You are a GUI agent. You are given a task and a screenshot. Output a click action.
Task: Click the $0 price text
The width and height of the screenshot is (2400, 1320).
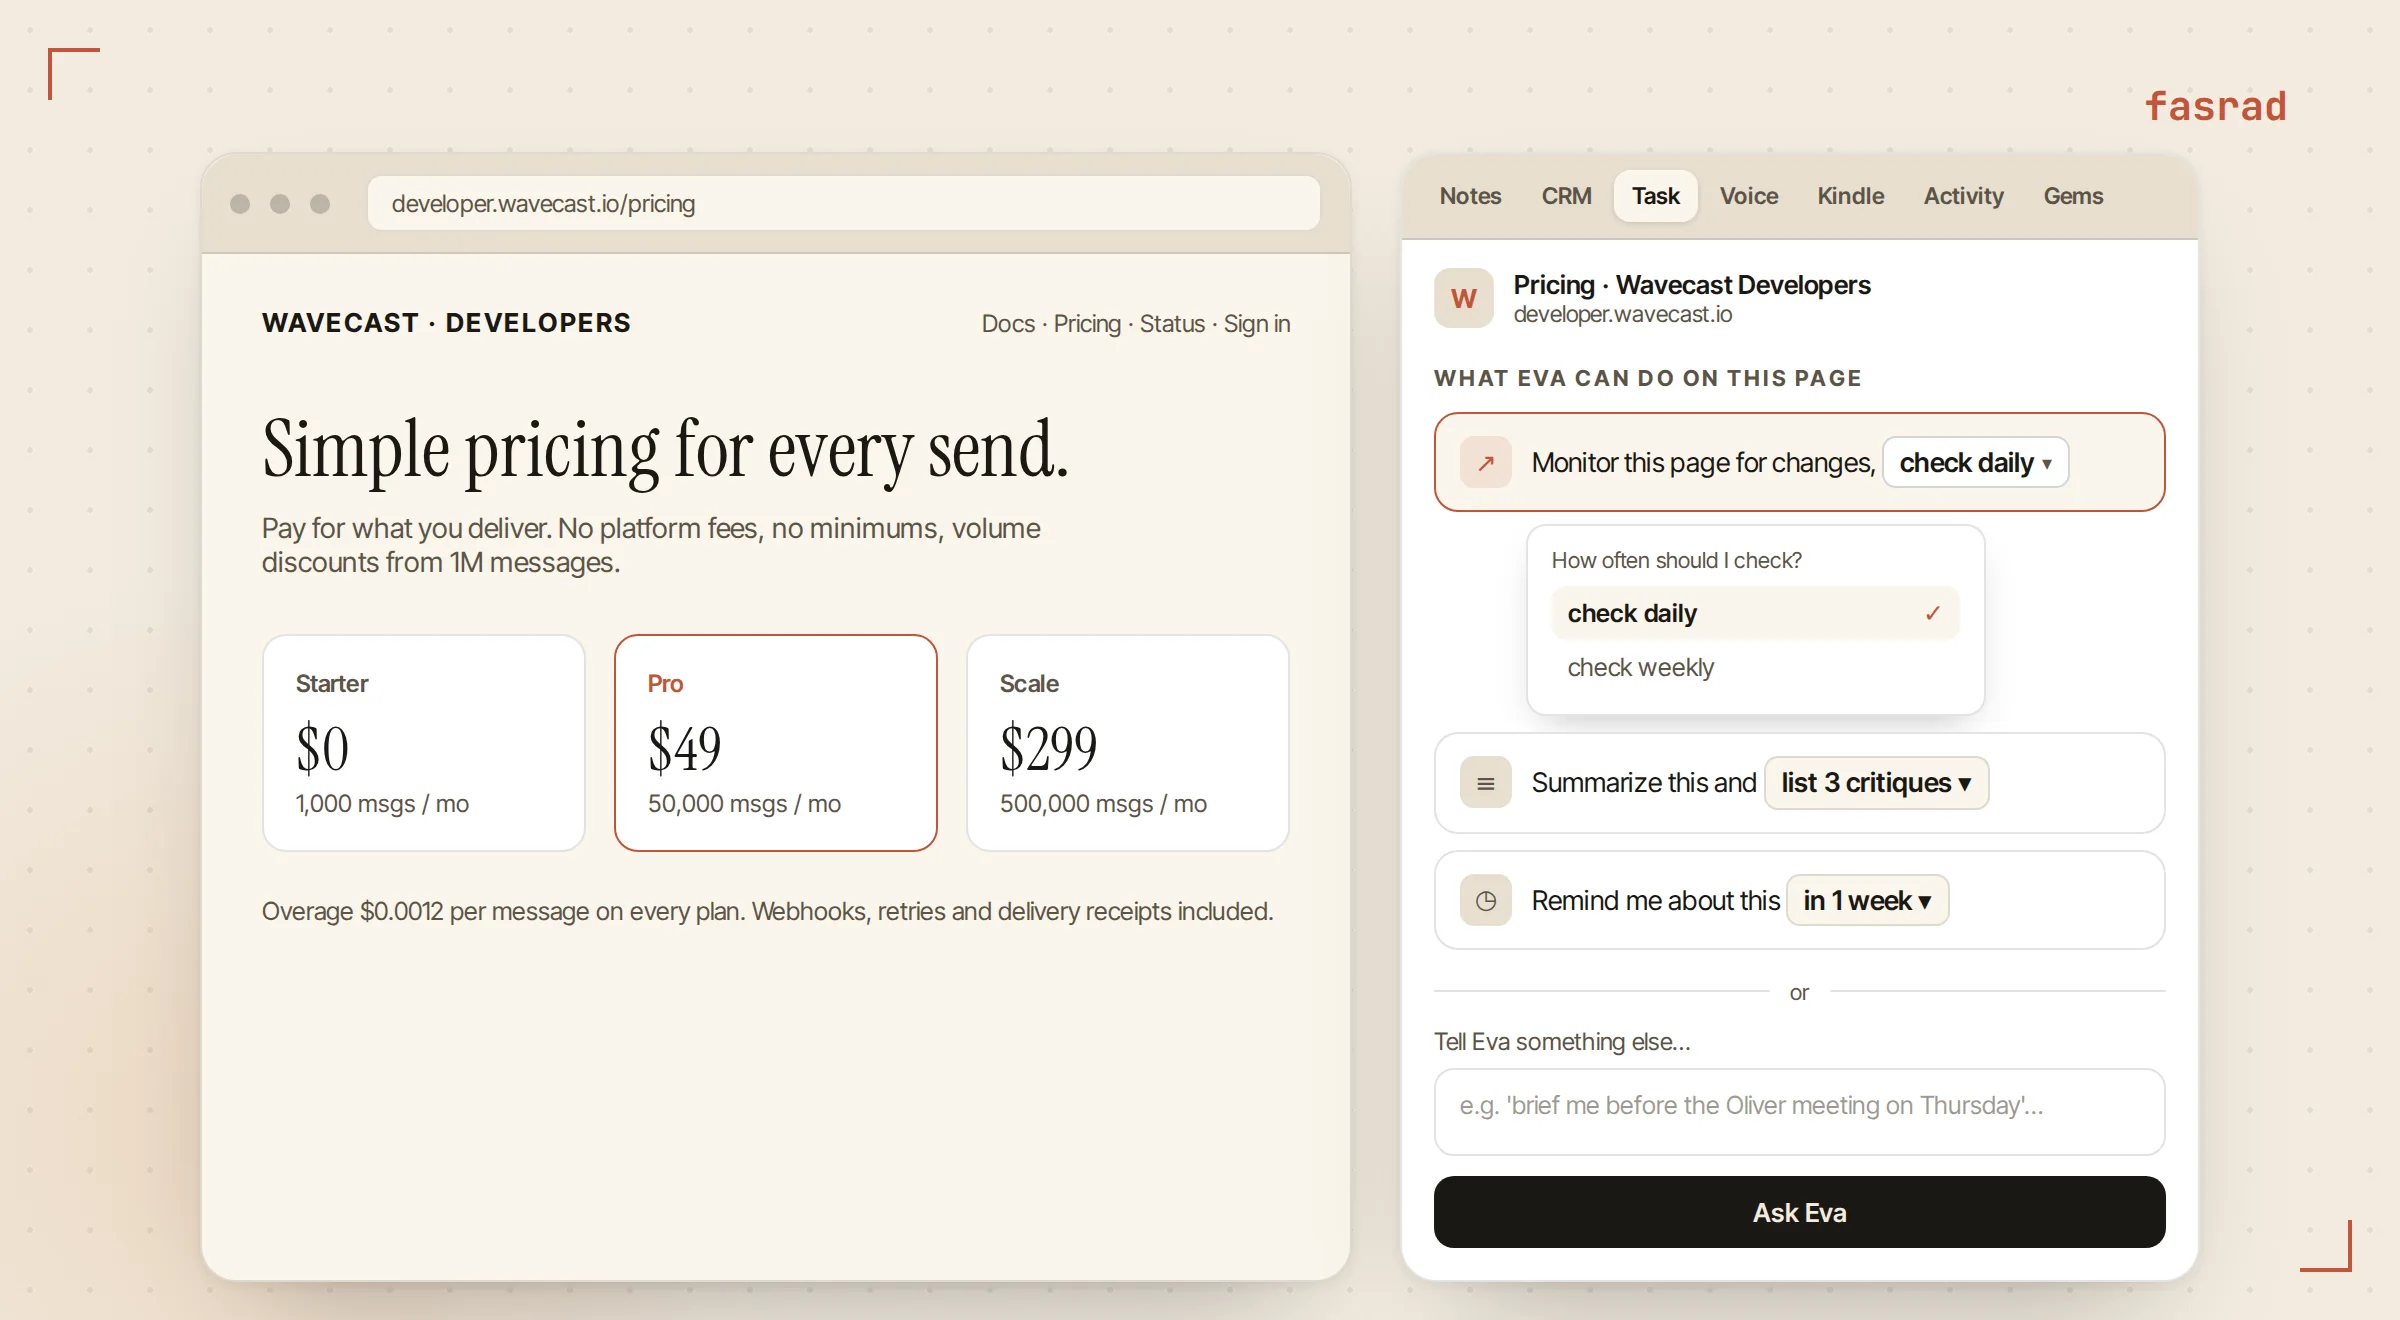tap(322, 748)
